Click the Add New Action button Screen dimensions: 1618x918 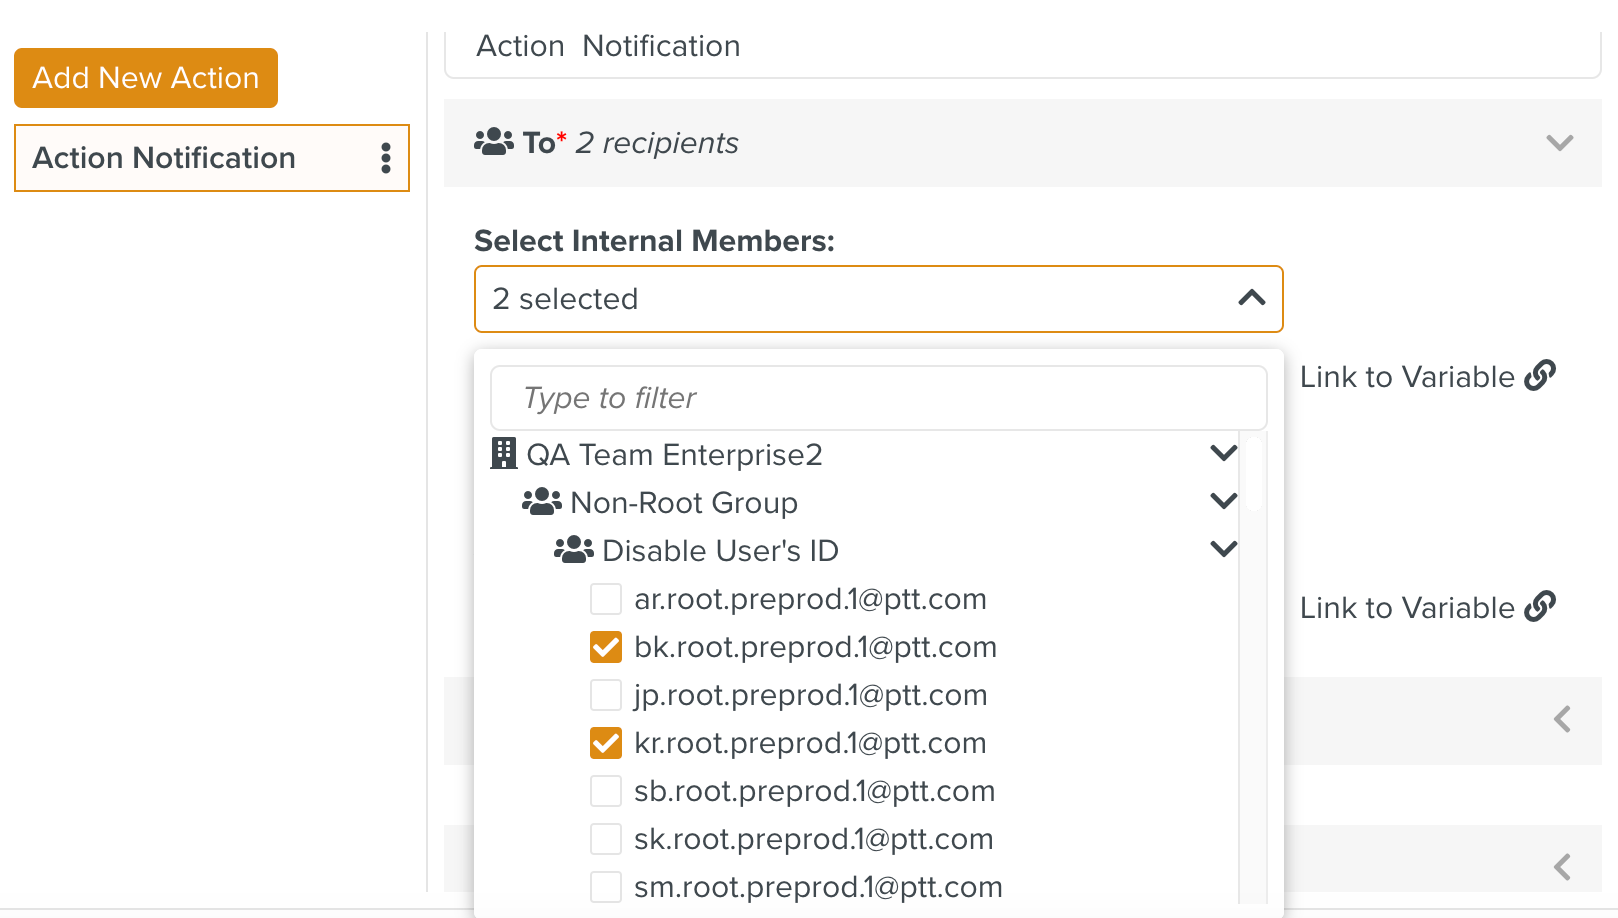(x=146, y=78)
